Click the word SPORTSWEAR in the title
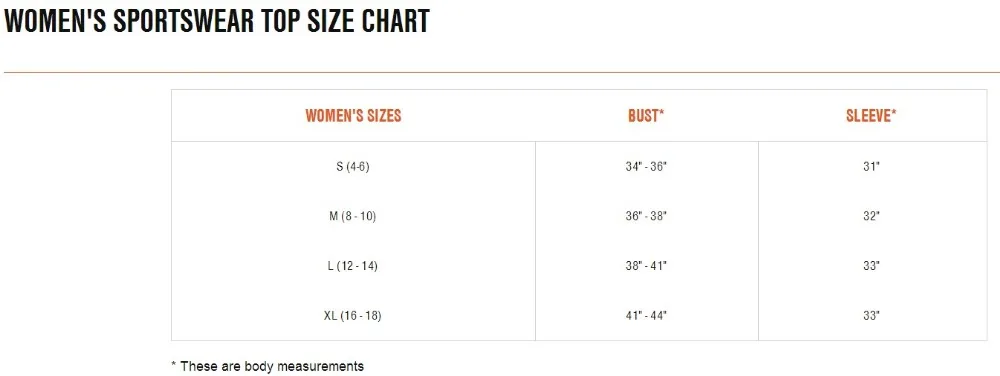 [x=185, y=21]
